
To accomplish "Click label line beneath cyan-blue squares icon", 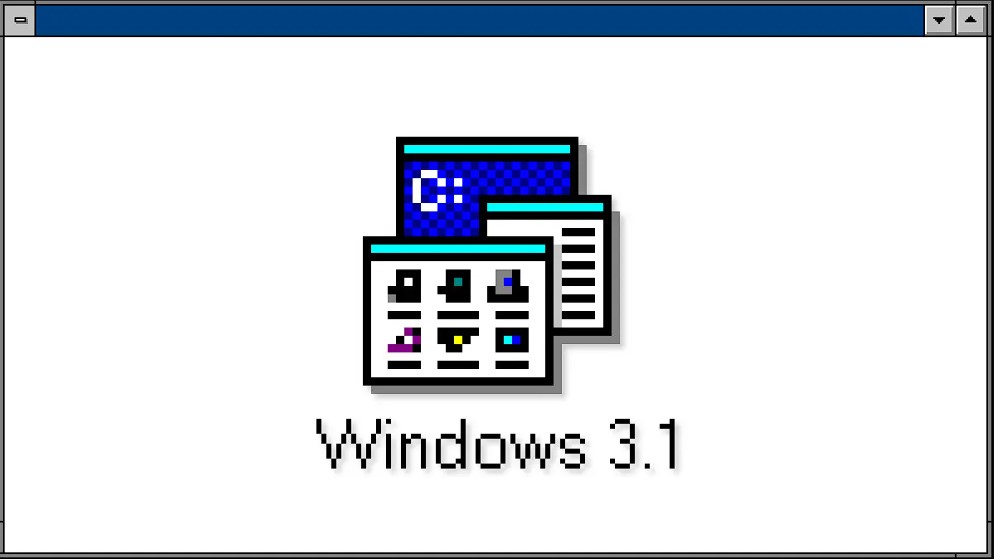I will coord(512,364).
